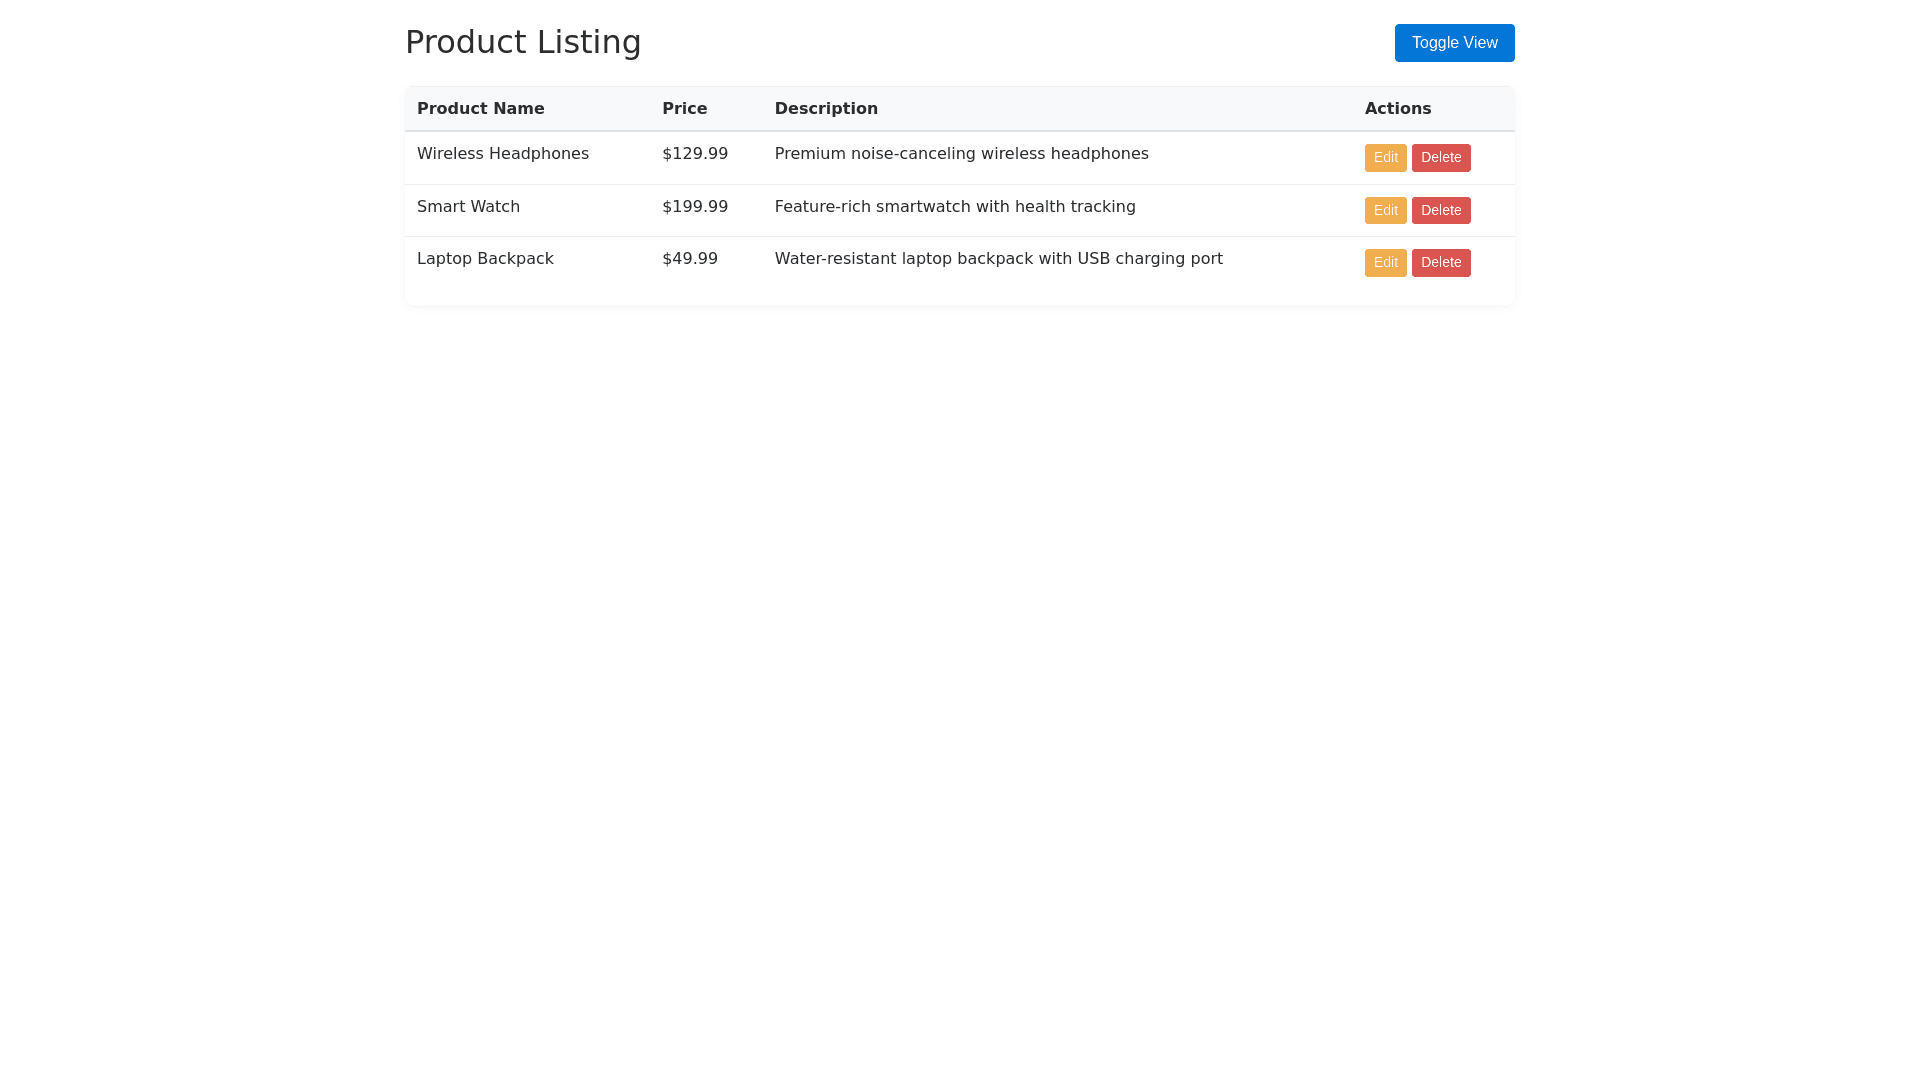Select the Smart Watch name cell
The image size is (1920, 1080).
pyautogui.click(x=468, y=207)
